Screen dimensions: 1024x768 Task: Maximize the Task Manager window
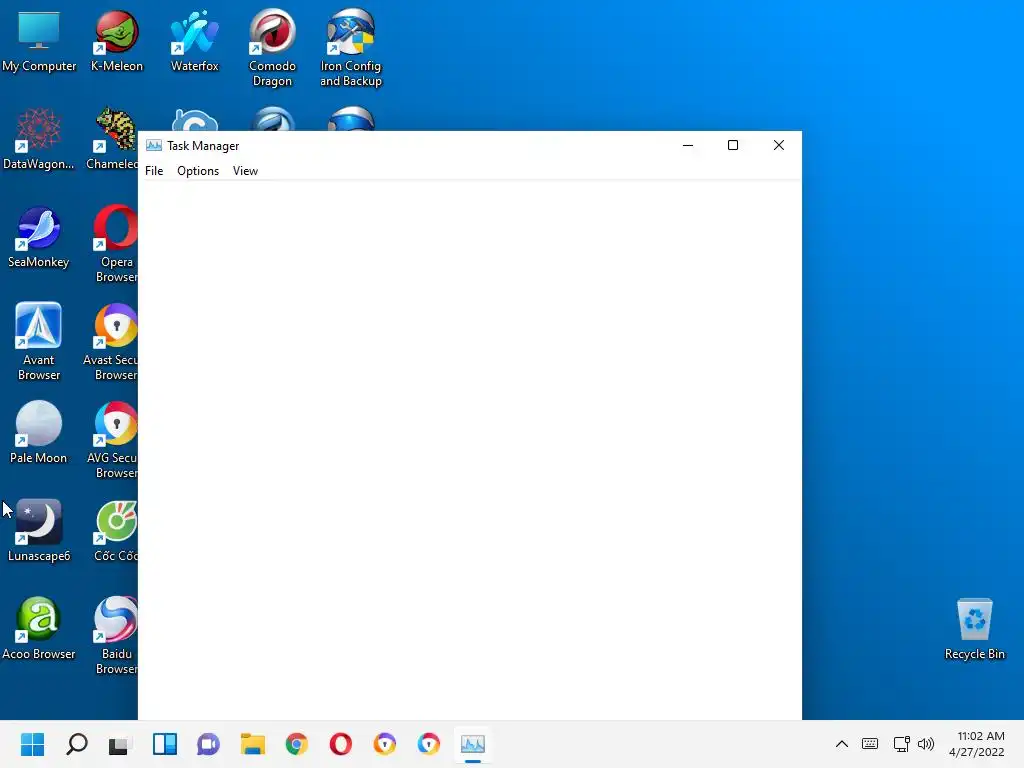tap(733, 146)
